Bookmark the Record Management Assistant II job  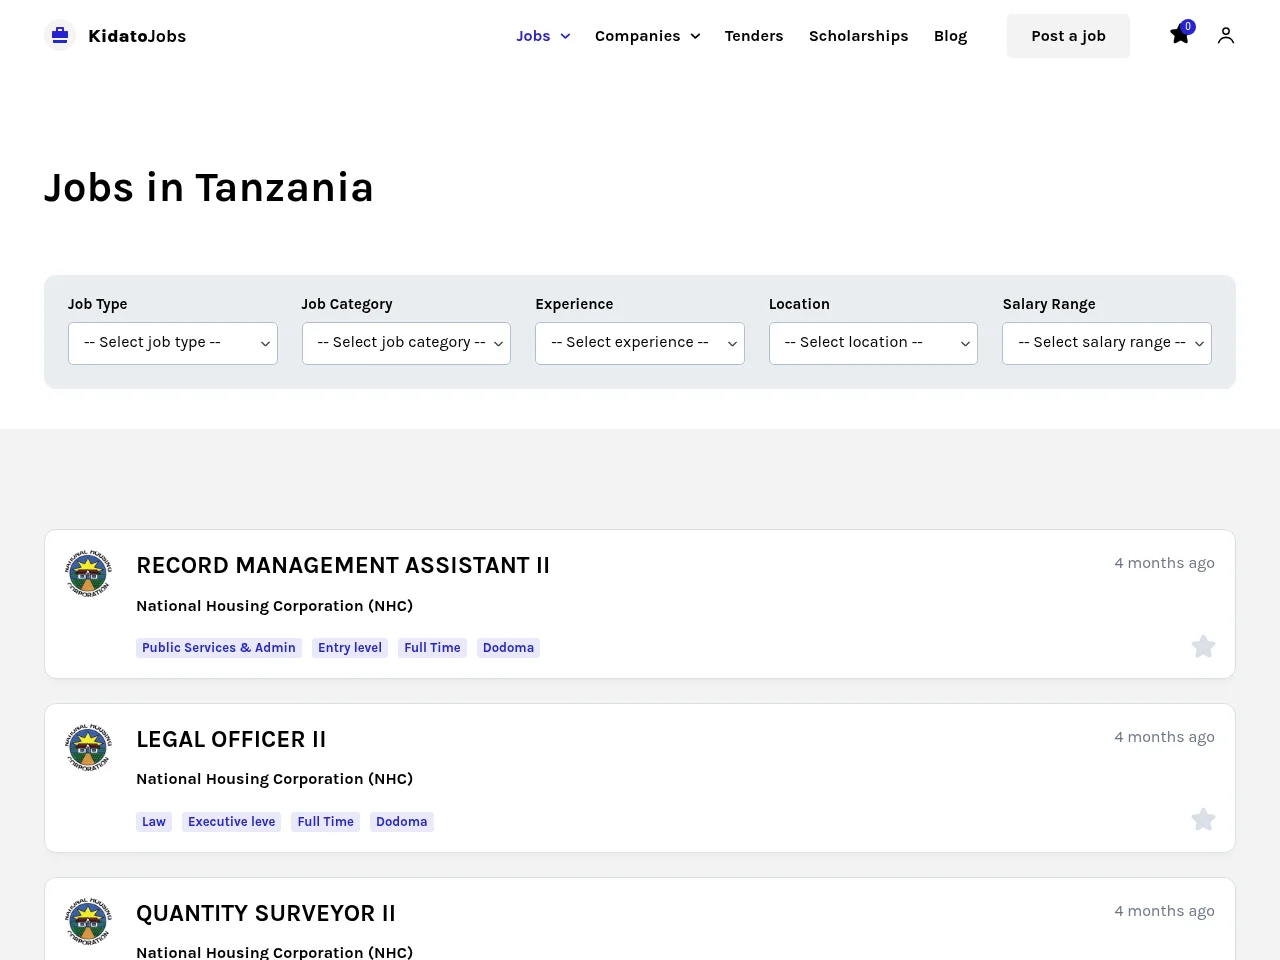click(1203, 646)
